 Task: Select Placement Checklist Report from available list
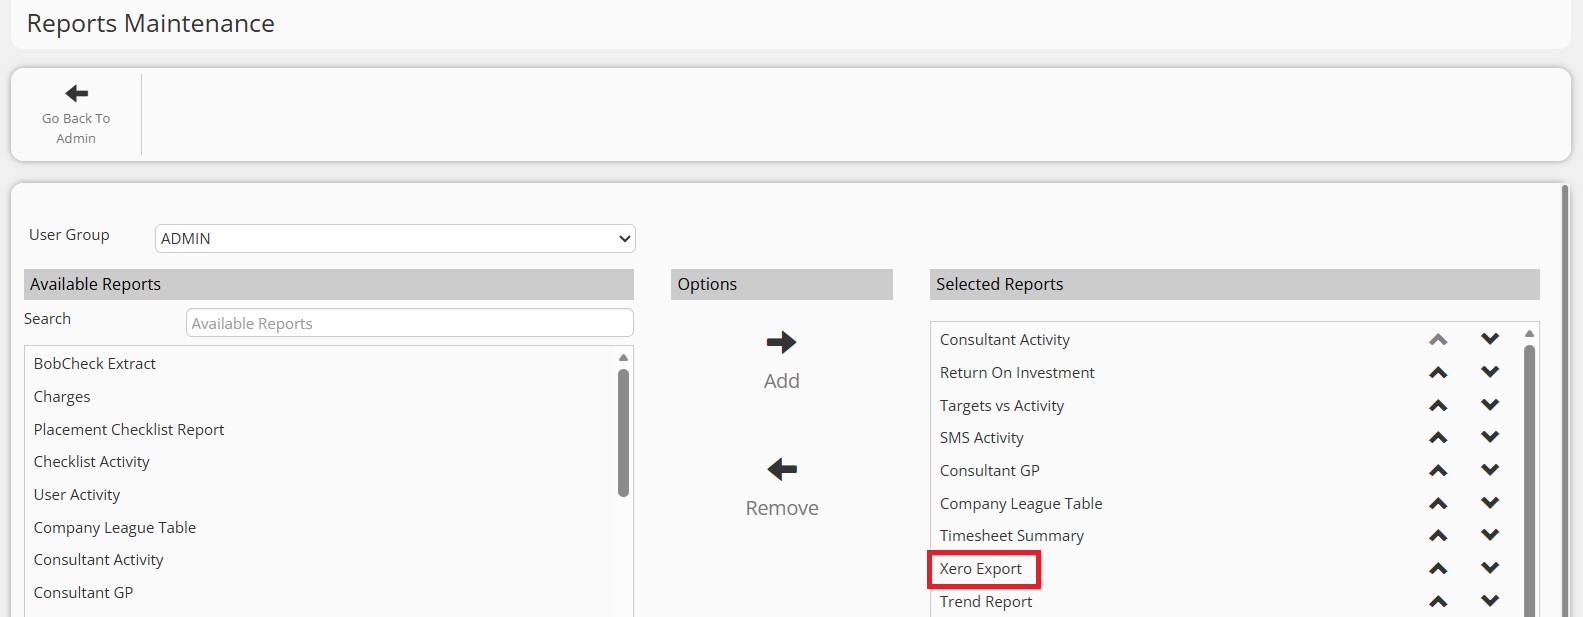129,430
